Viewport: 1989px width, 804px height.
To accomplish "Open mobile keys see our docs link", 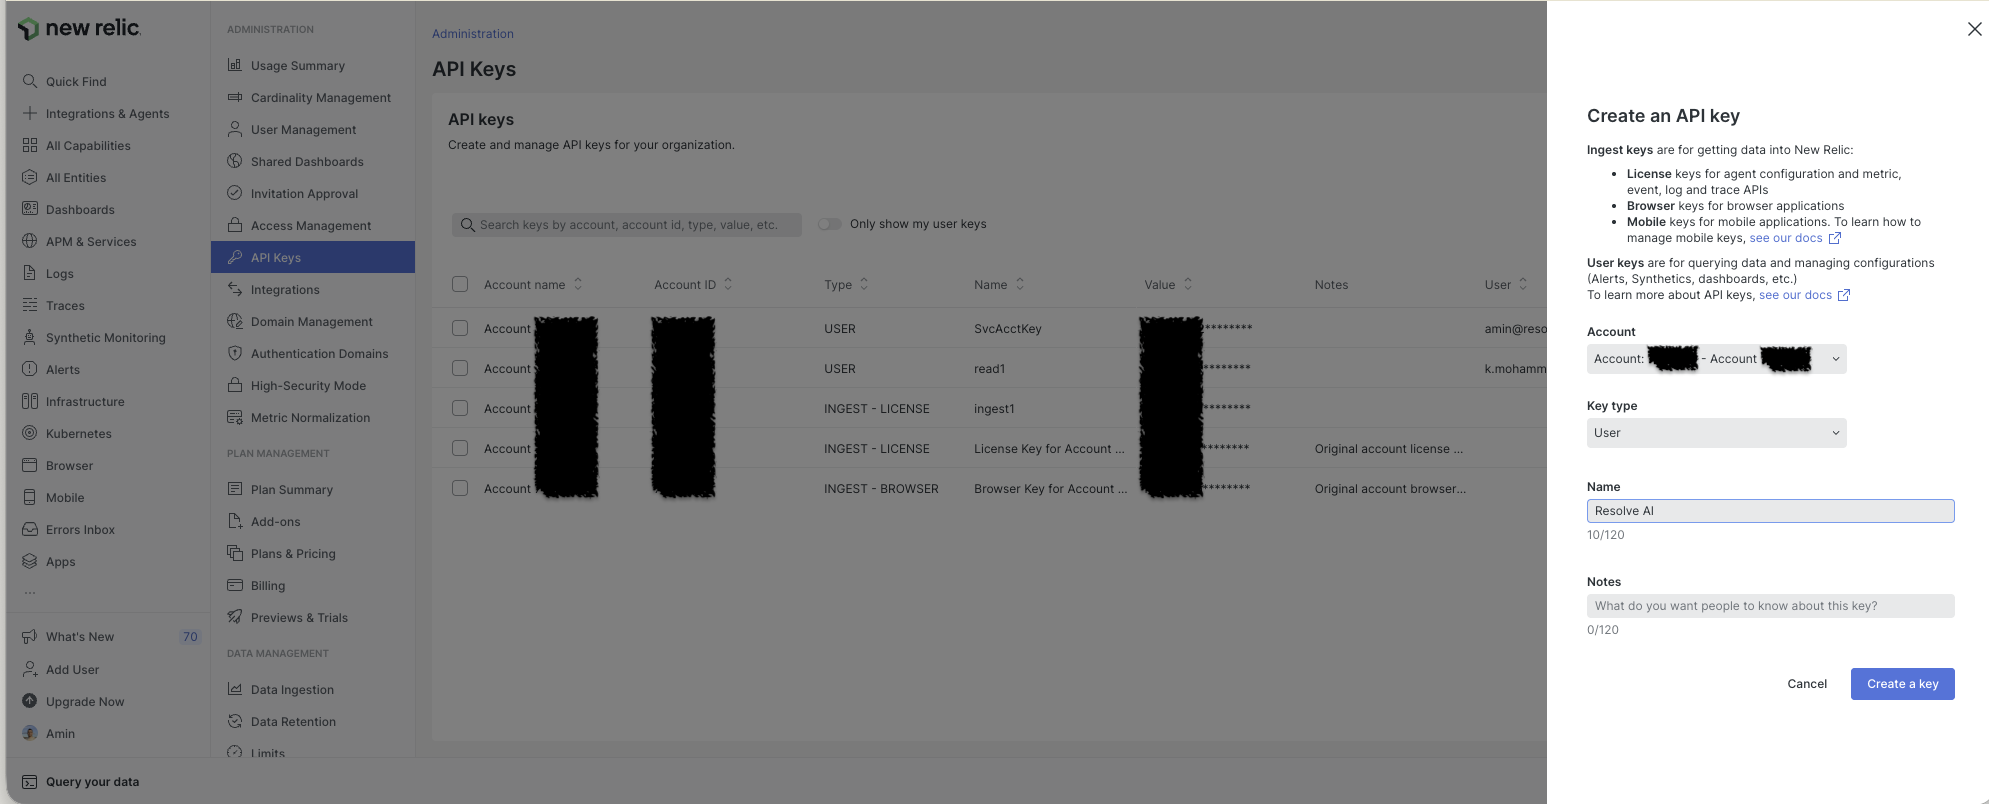I will tap(1794, 238).
